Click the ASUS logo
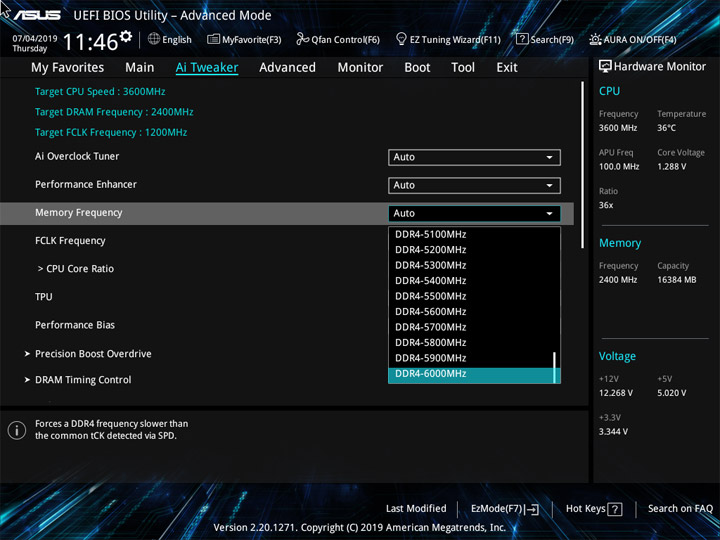The image size is (720, 540). click(x=37, y=15)
